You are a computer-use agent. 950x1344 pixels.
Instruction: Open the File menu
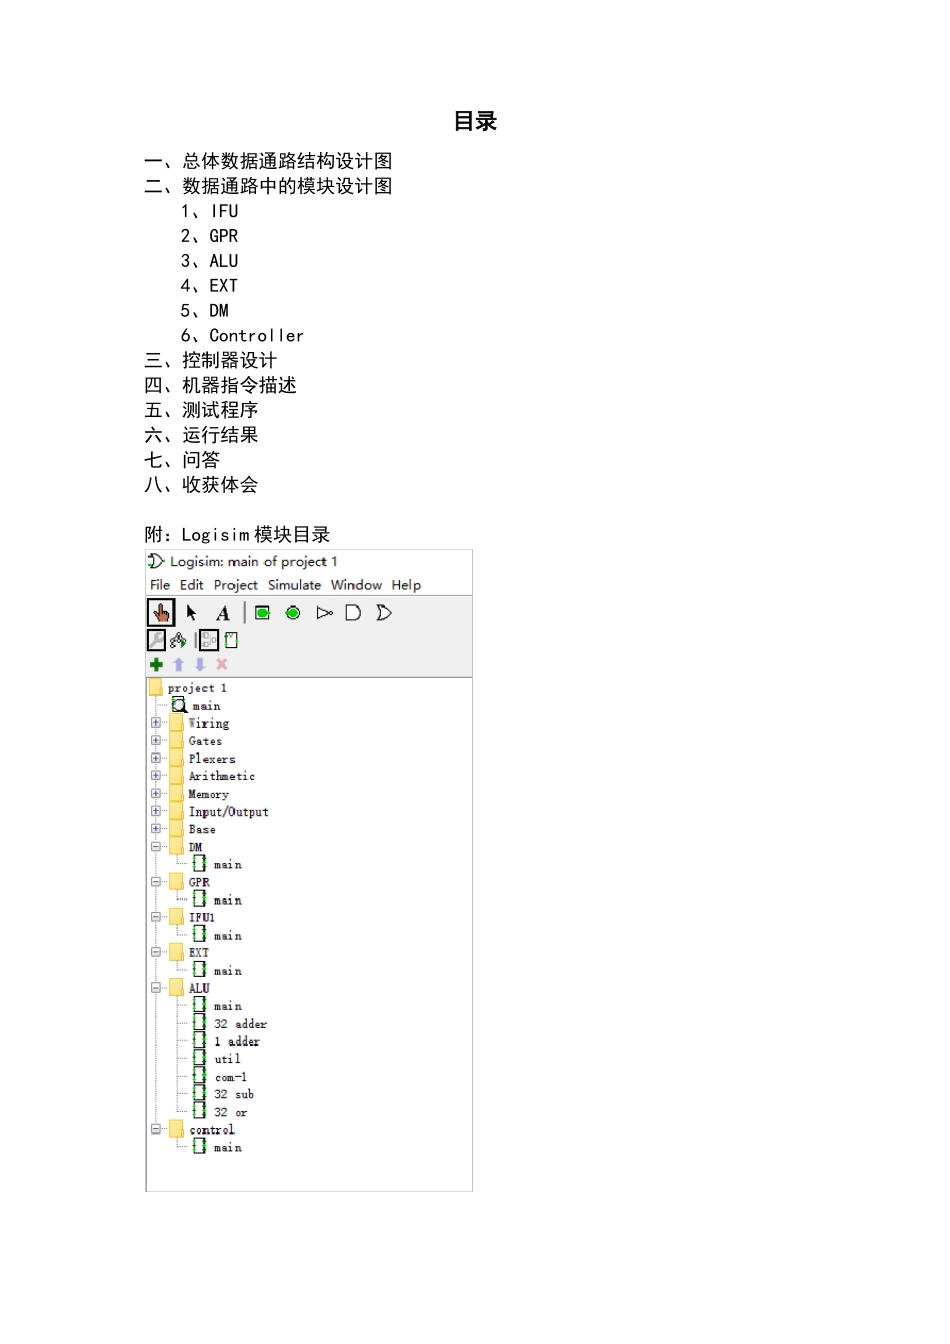click(x=160, y=585)
